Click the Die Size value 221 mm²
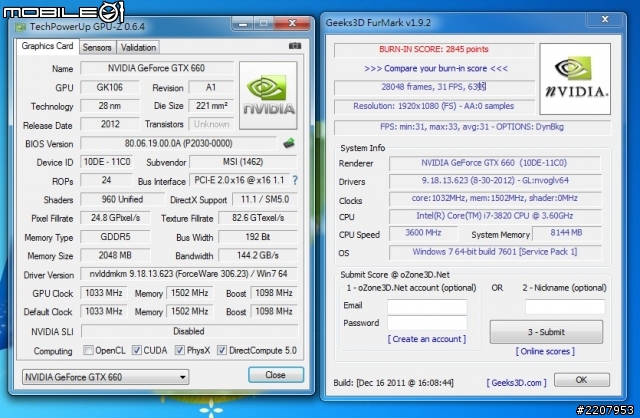The height and width of the screenshot is (418, 640). pyautogui.click(x=211, y=106)
